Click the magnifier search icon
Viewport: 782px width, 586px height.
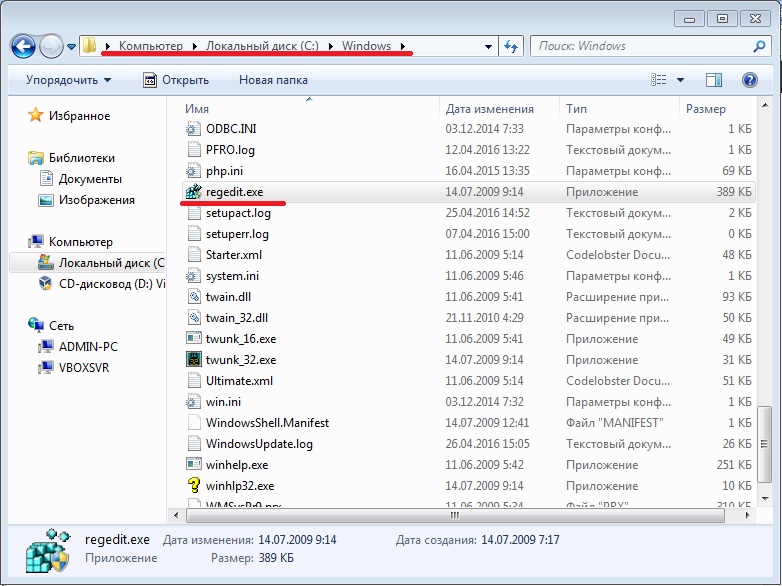(x=759, y=46)
